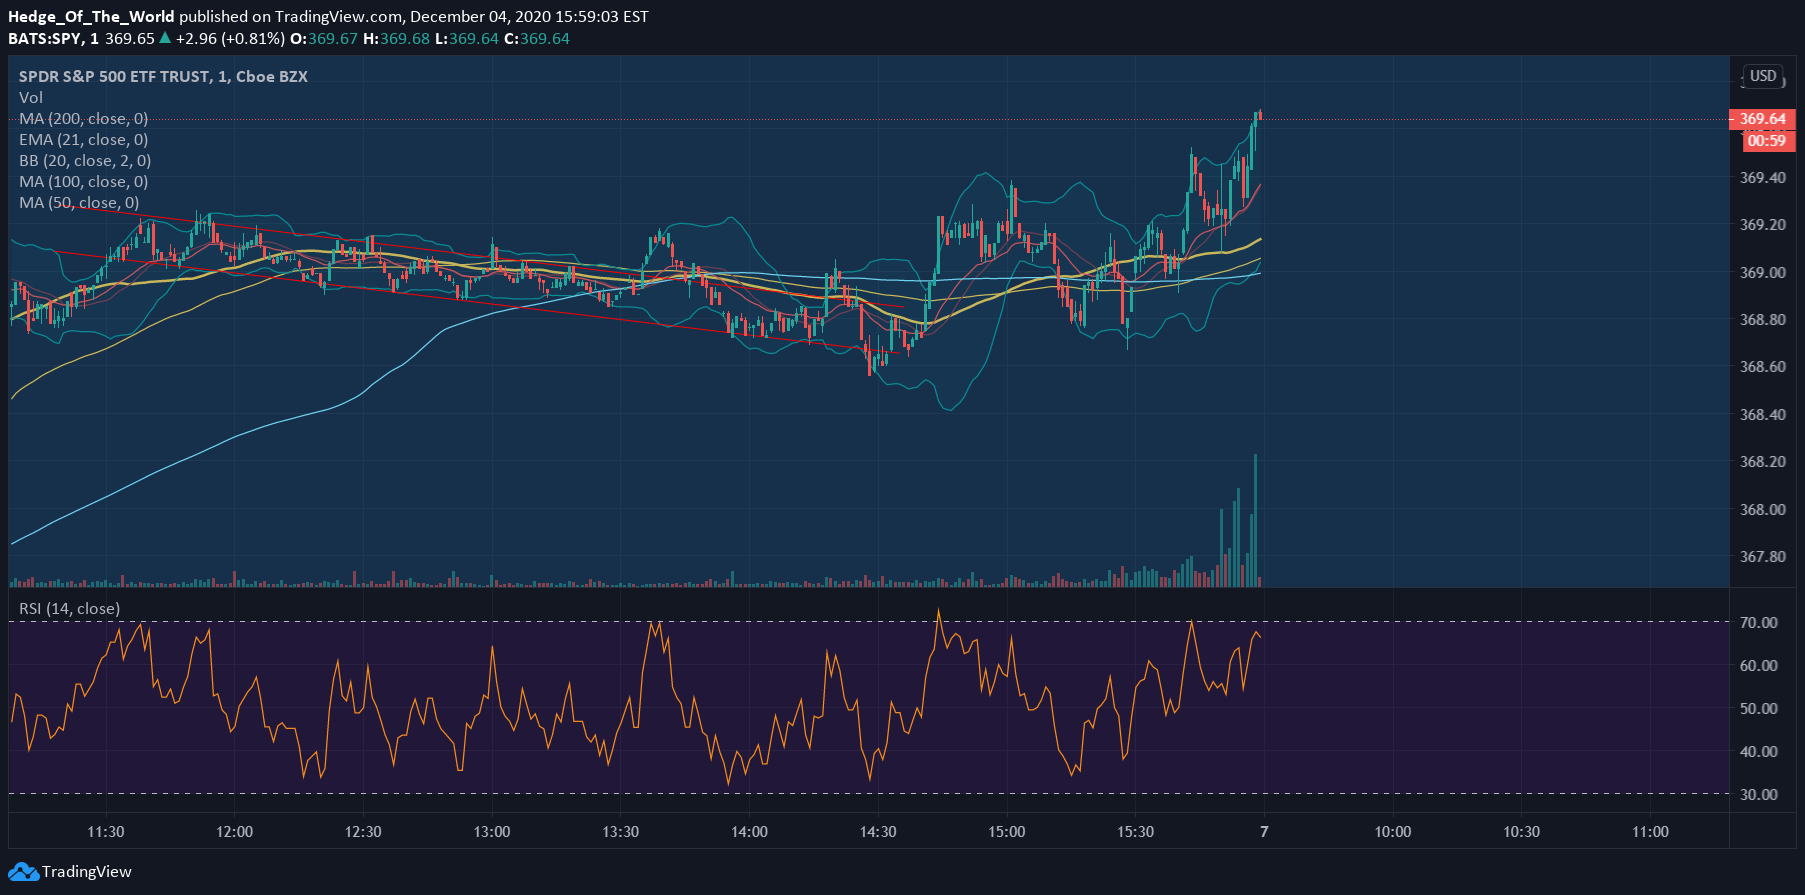Screen dimensions: 1805x895
Task: Click the RSI 30.00 scale label
Action: [1759, 794]
